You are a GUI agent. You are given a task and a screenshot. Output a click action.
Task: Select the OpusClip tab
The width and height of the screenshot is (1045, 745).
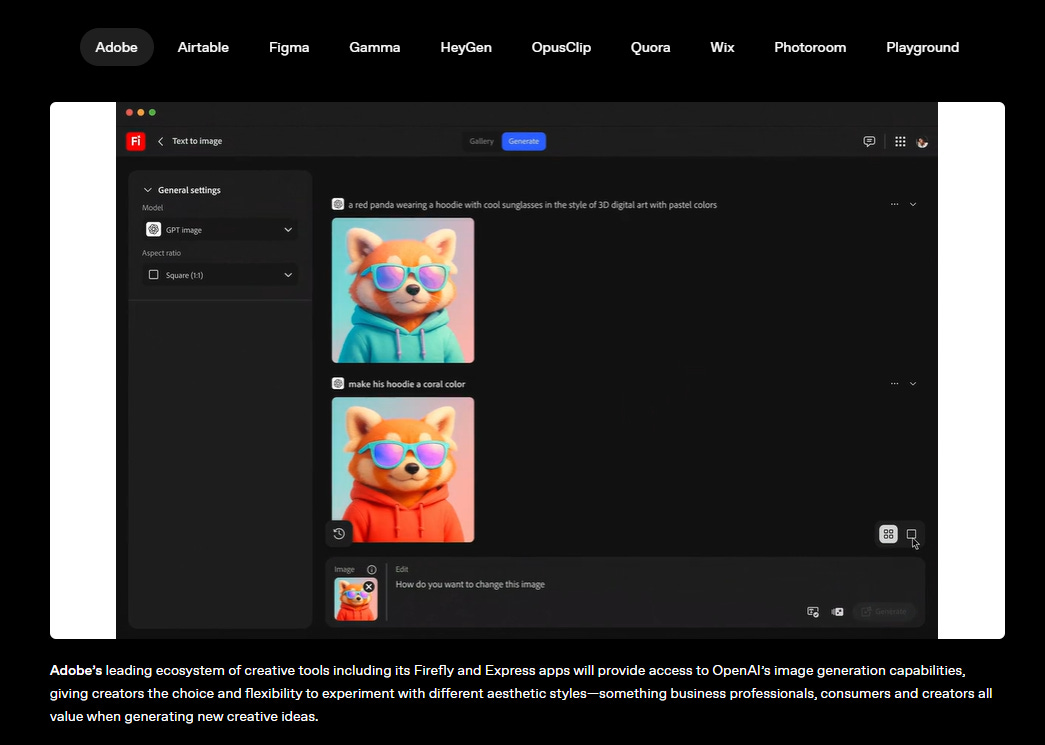coord(561,47)
